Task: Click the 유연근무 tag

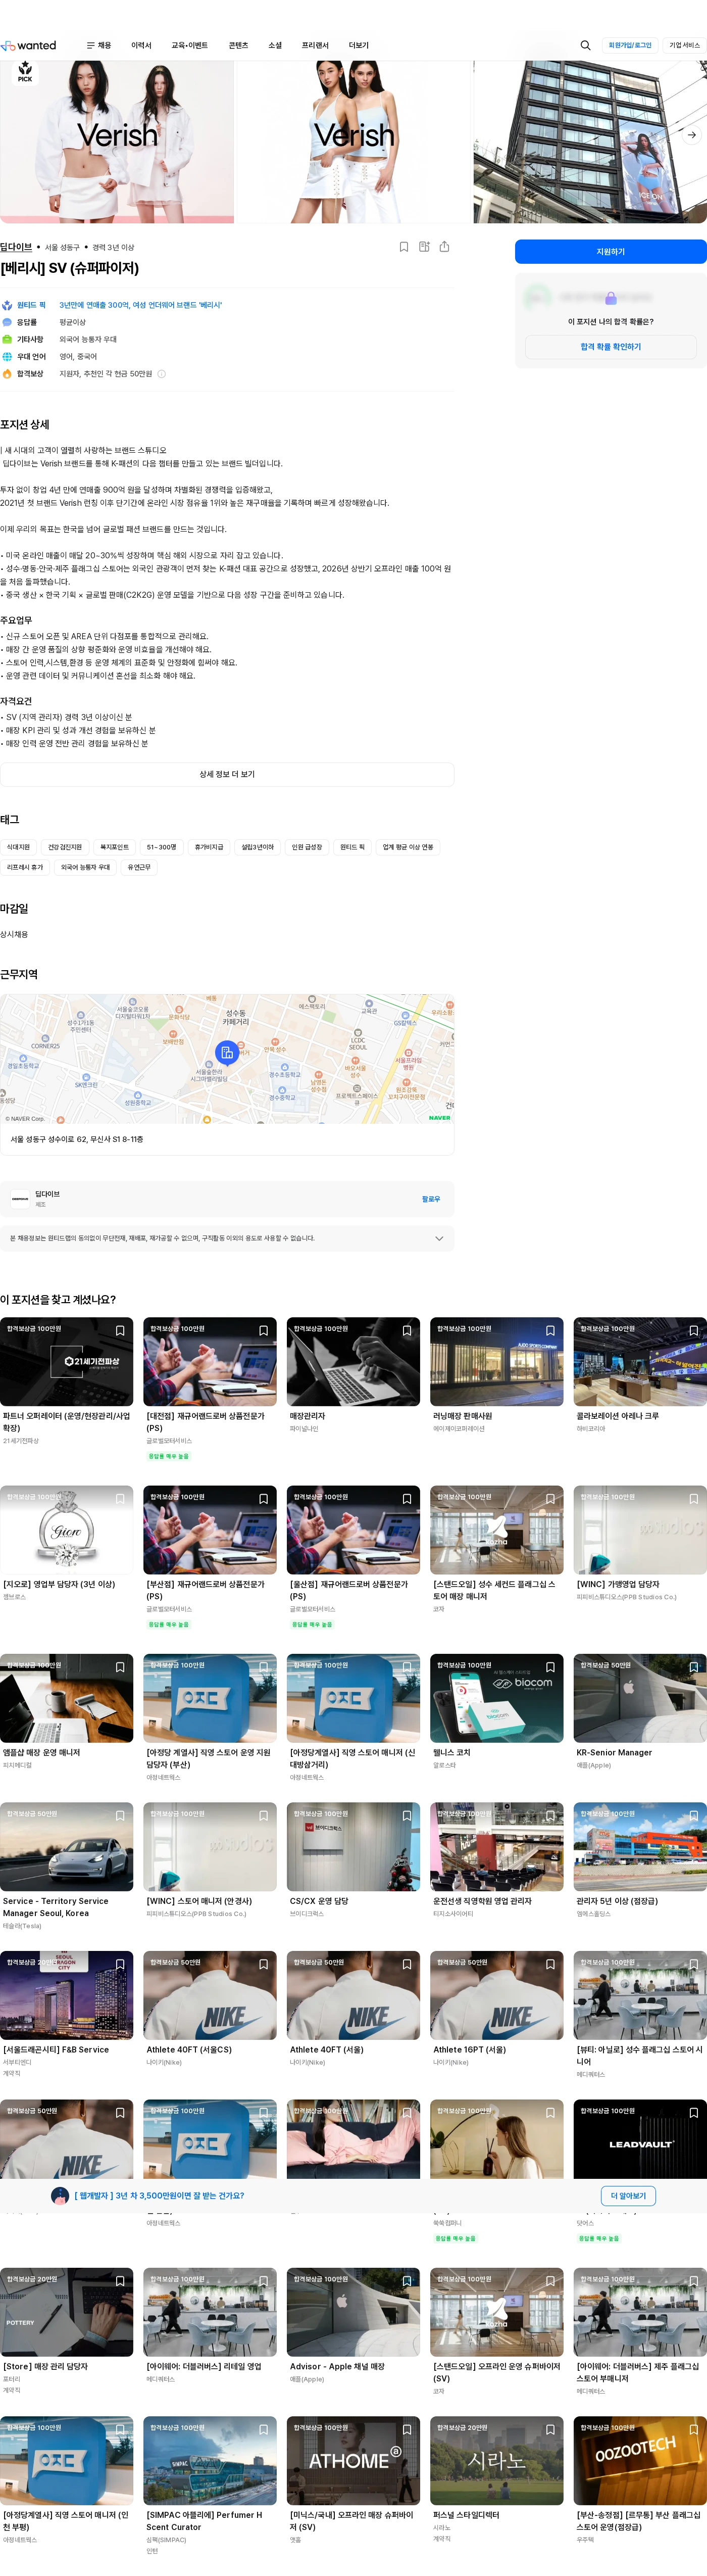Action: click(x=139, y=867)
